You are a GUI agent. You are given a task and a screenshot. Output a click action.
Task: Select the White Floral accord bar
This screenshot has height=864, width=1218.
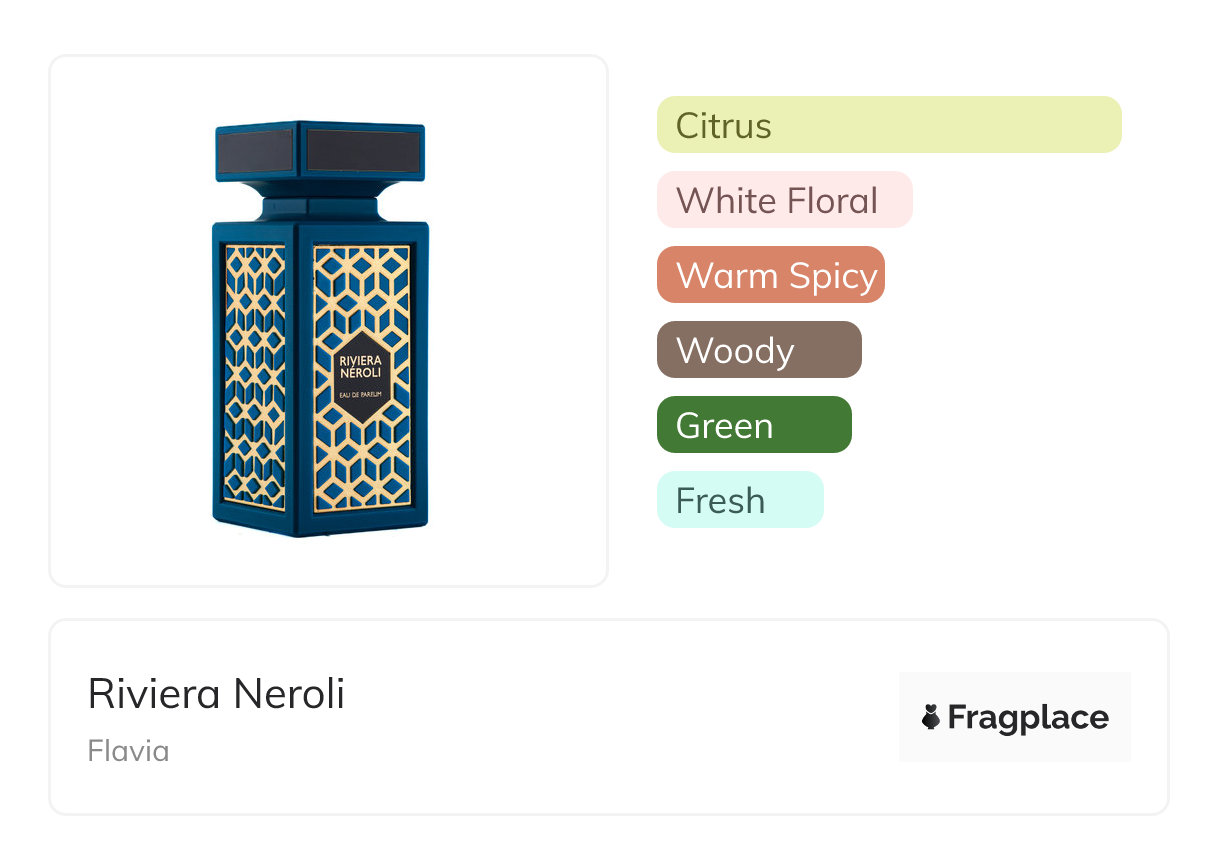point(784,200)
